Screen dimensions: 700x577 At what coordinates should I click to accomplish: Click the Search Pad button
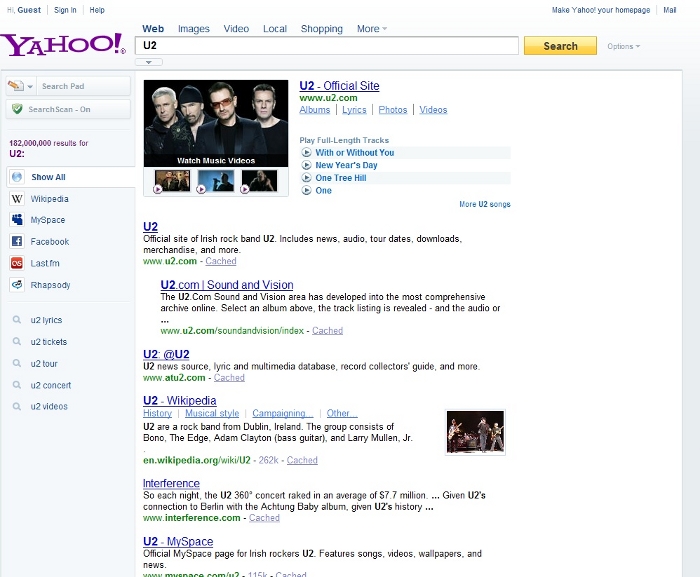(x=83, y=86)
